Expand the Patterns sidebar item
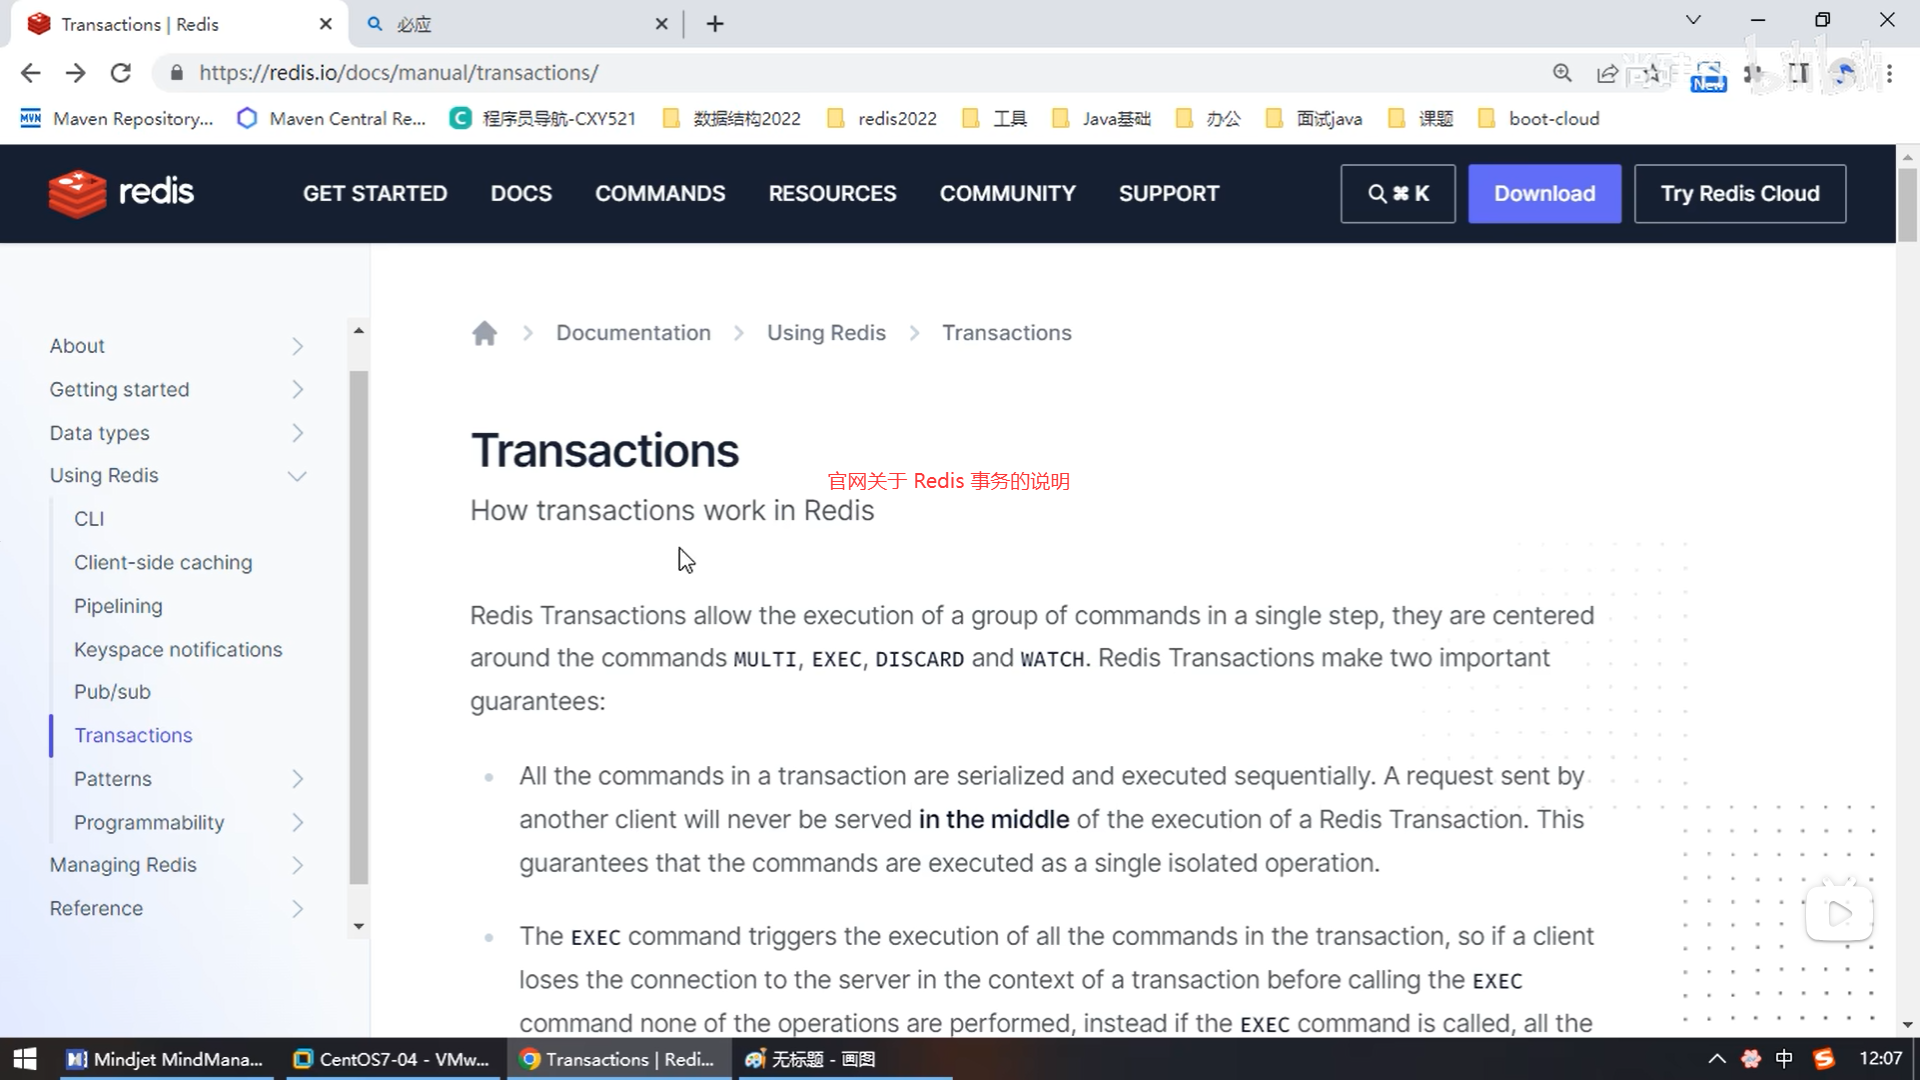Image resolution: width=1920 pixels, height=1080 pixels. [297, 779]
